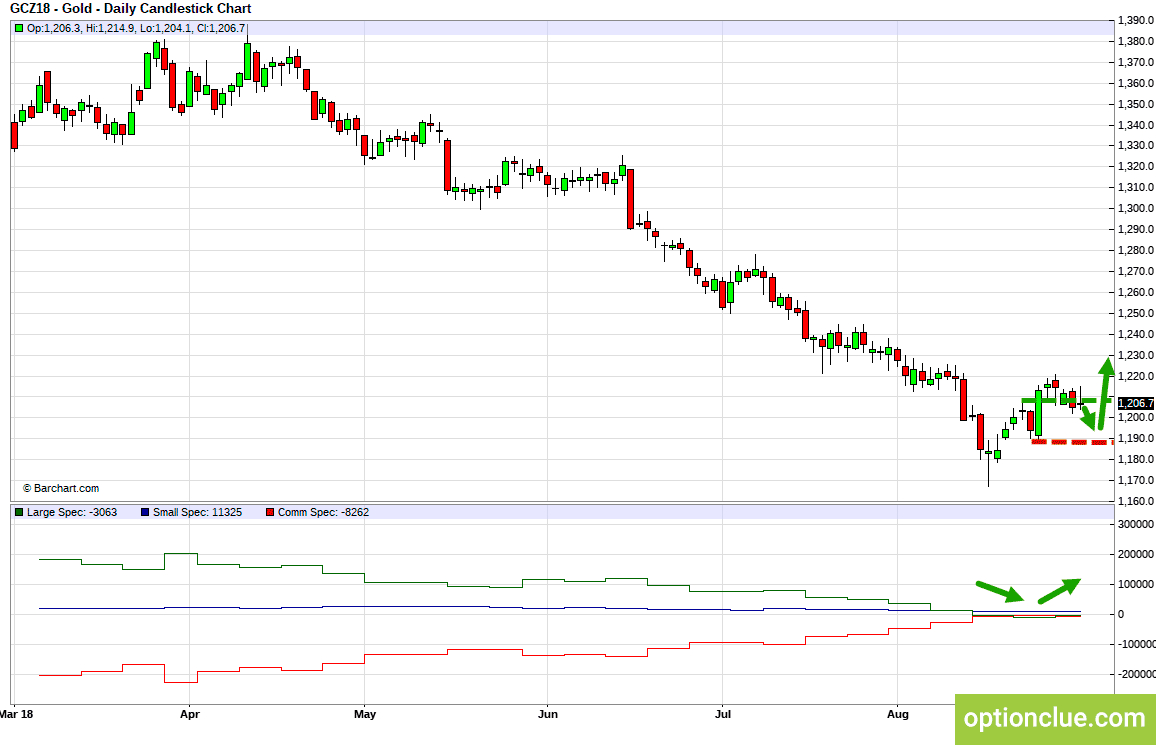Image resolution: width=1156 pixels, height=745 pixels.
Task: Click the 1,350.0 price axis label
Action: pos(1136,105)
